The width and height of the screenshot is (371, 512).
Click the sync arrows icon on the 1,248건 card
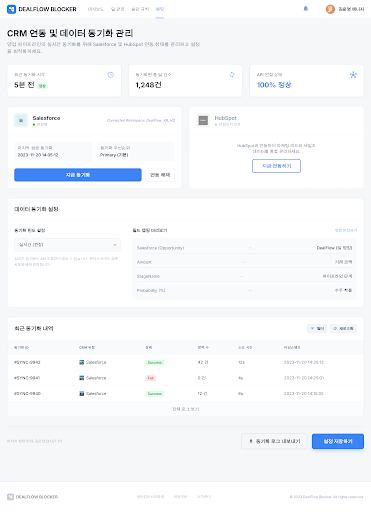pos(232,75)
